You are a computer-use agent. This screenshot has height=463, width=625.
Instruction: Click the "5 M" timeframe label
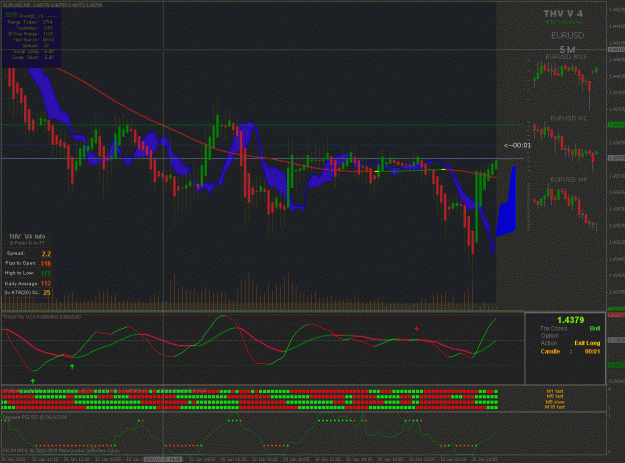(567, 50)
